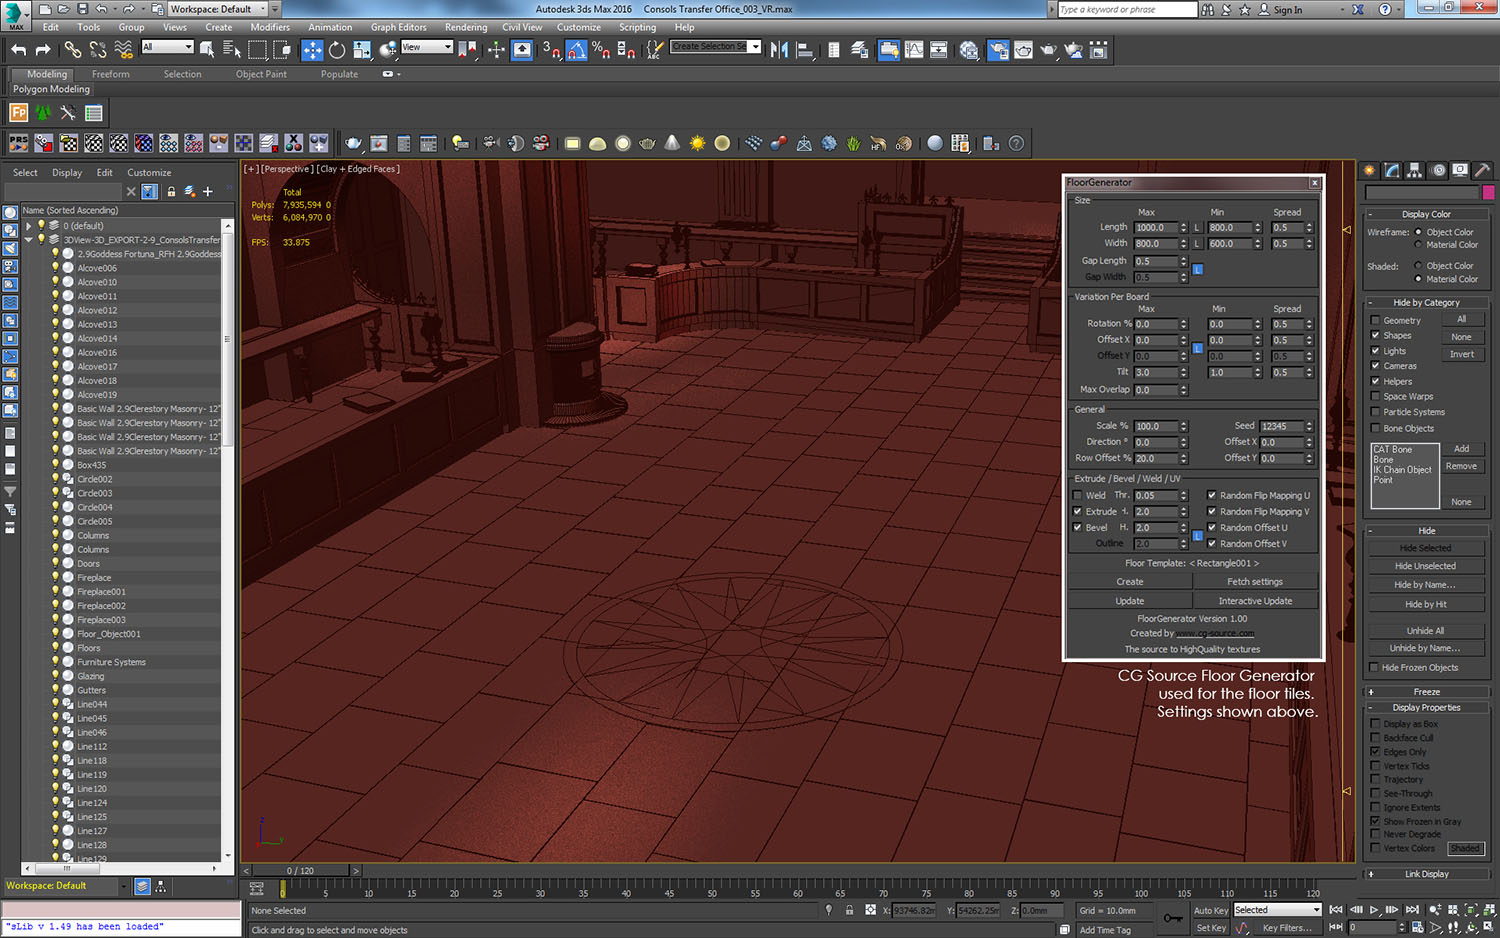1500x938 pixels.
Task: Click the pink object color swatch
Action: point(1488,192)
